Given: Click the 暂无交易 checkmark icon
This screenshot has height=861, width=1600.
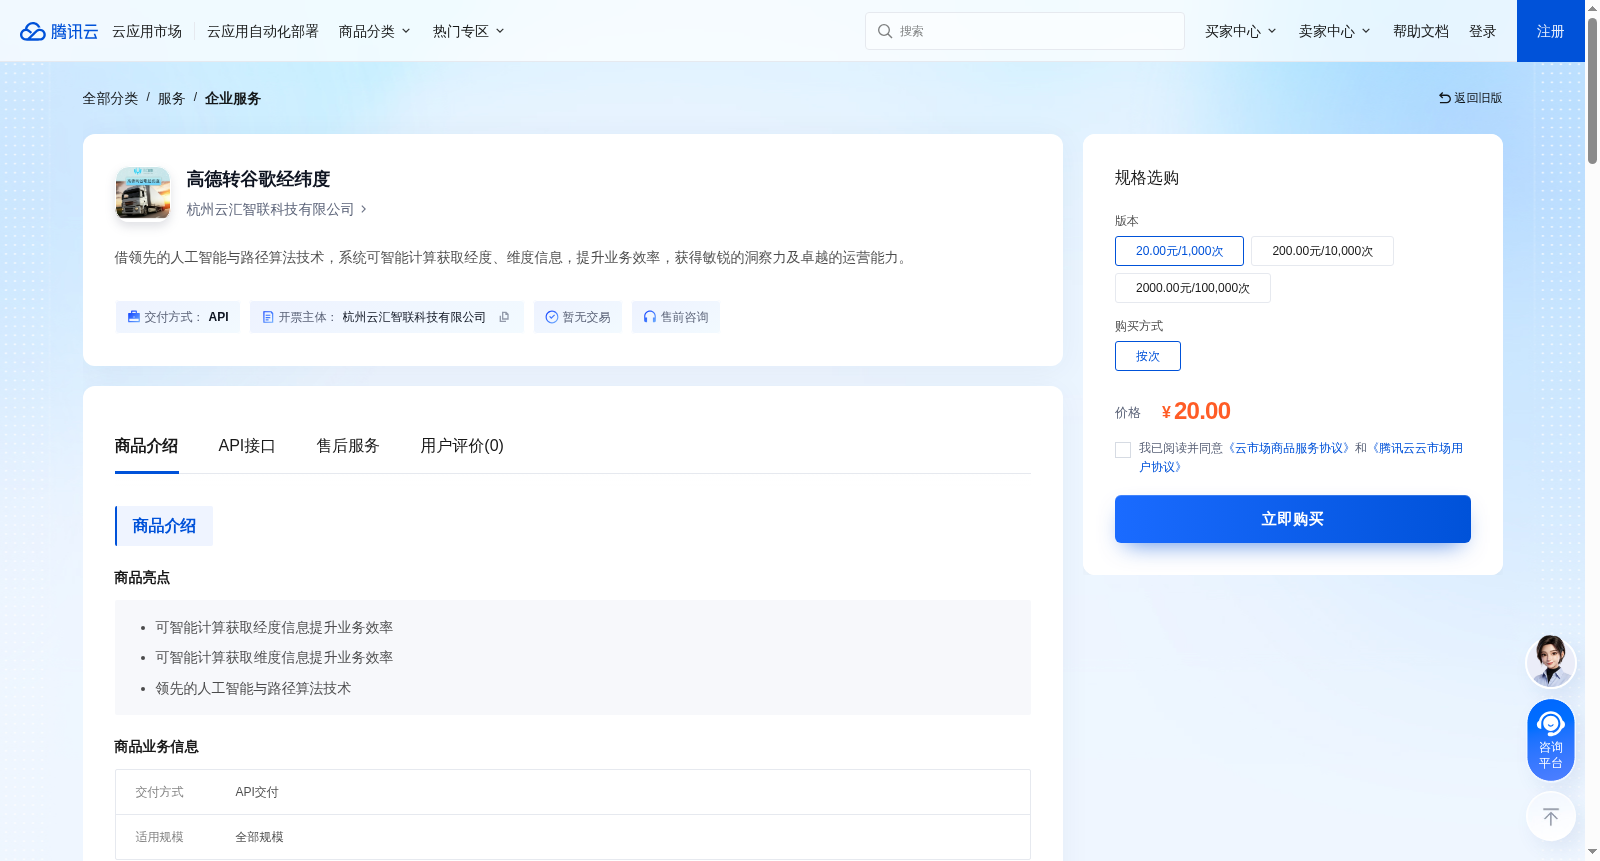Looking at the screenshot, I should coord(551,317).
